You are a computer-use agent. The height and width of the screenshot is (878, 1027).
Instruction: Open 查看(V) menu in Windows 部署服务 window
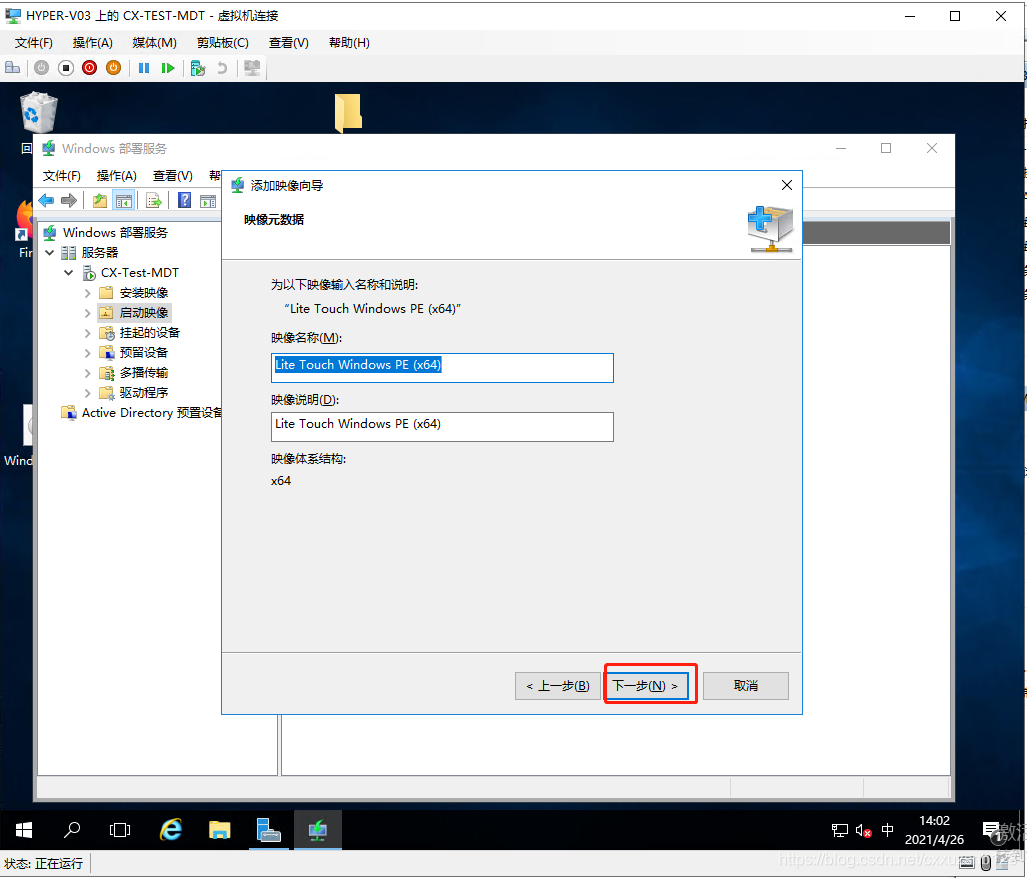[x=172, y=175]
